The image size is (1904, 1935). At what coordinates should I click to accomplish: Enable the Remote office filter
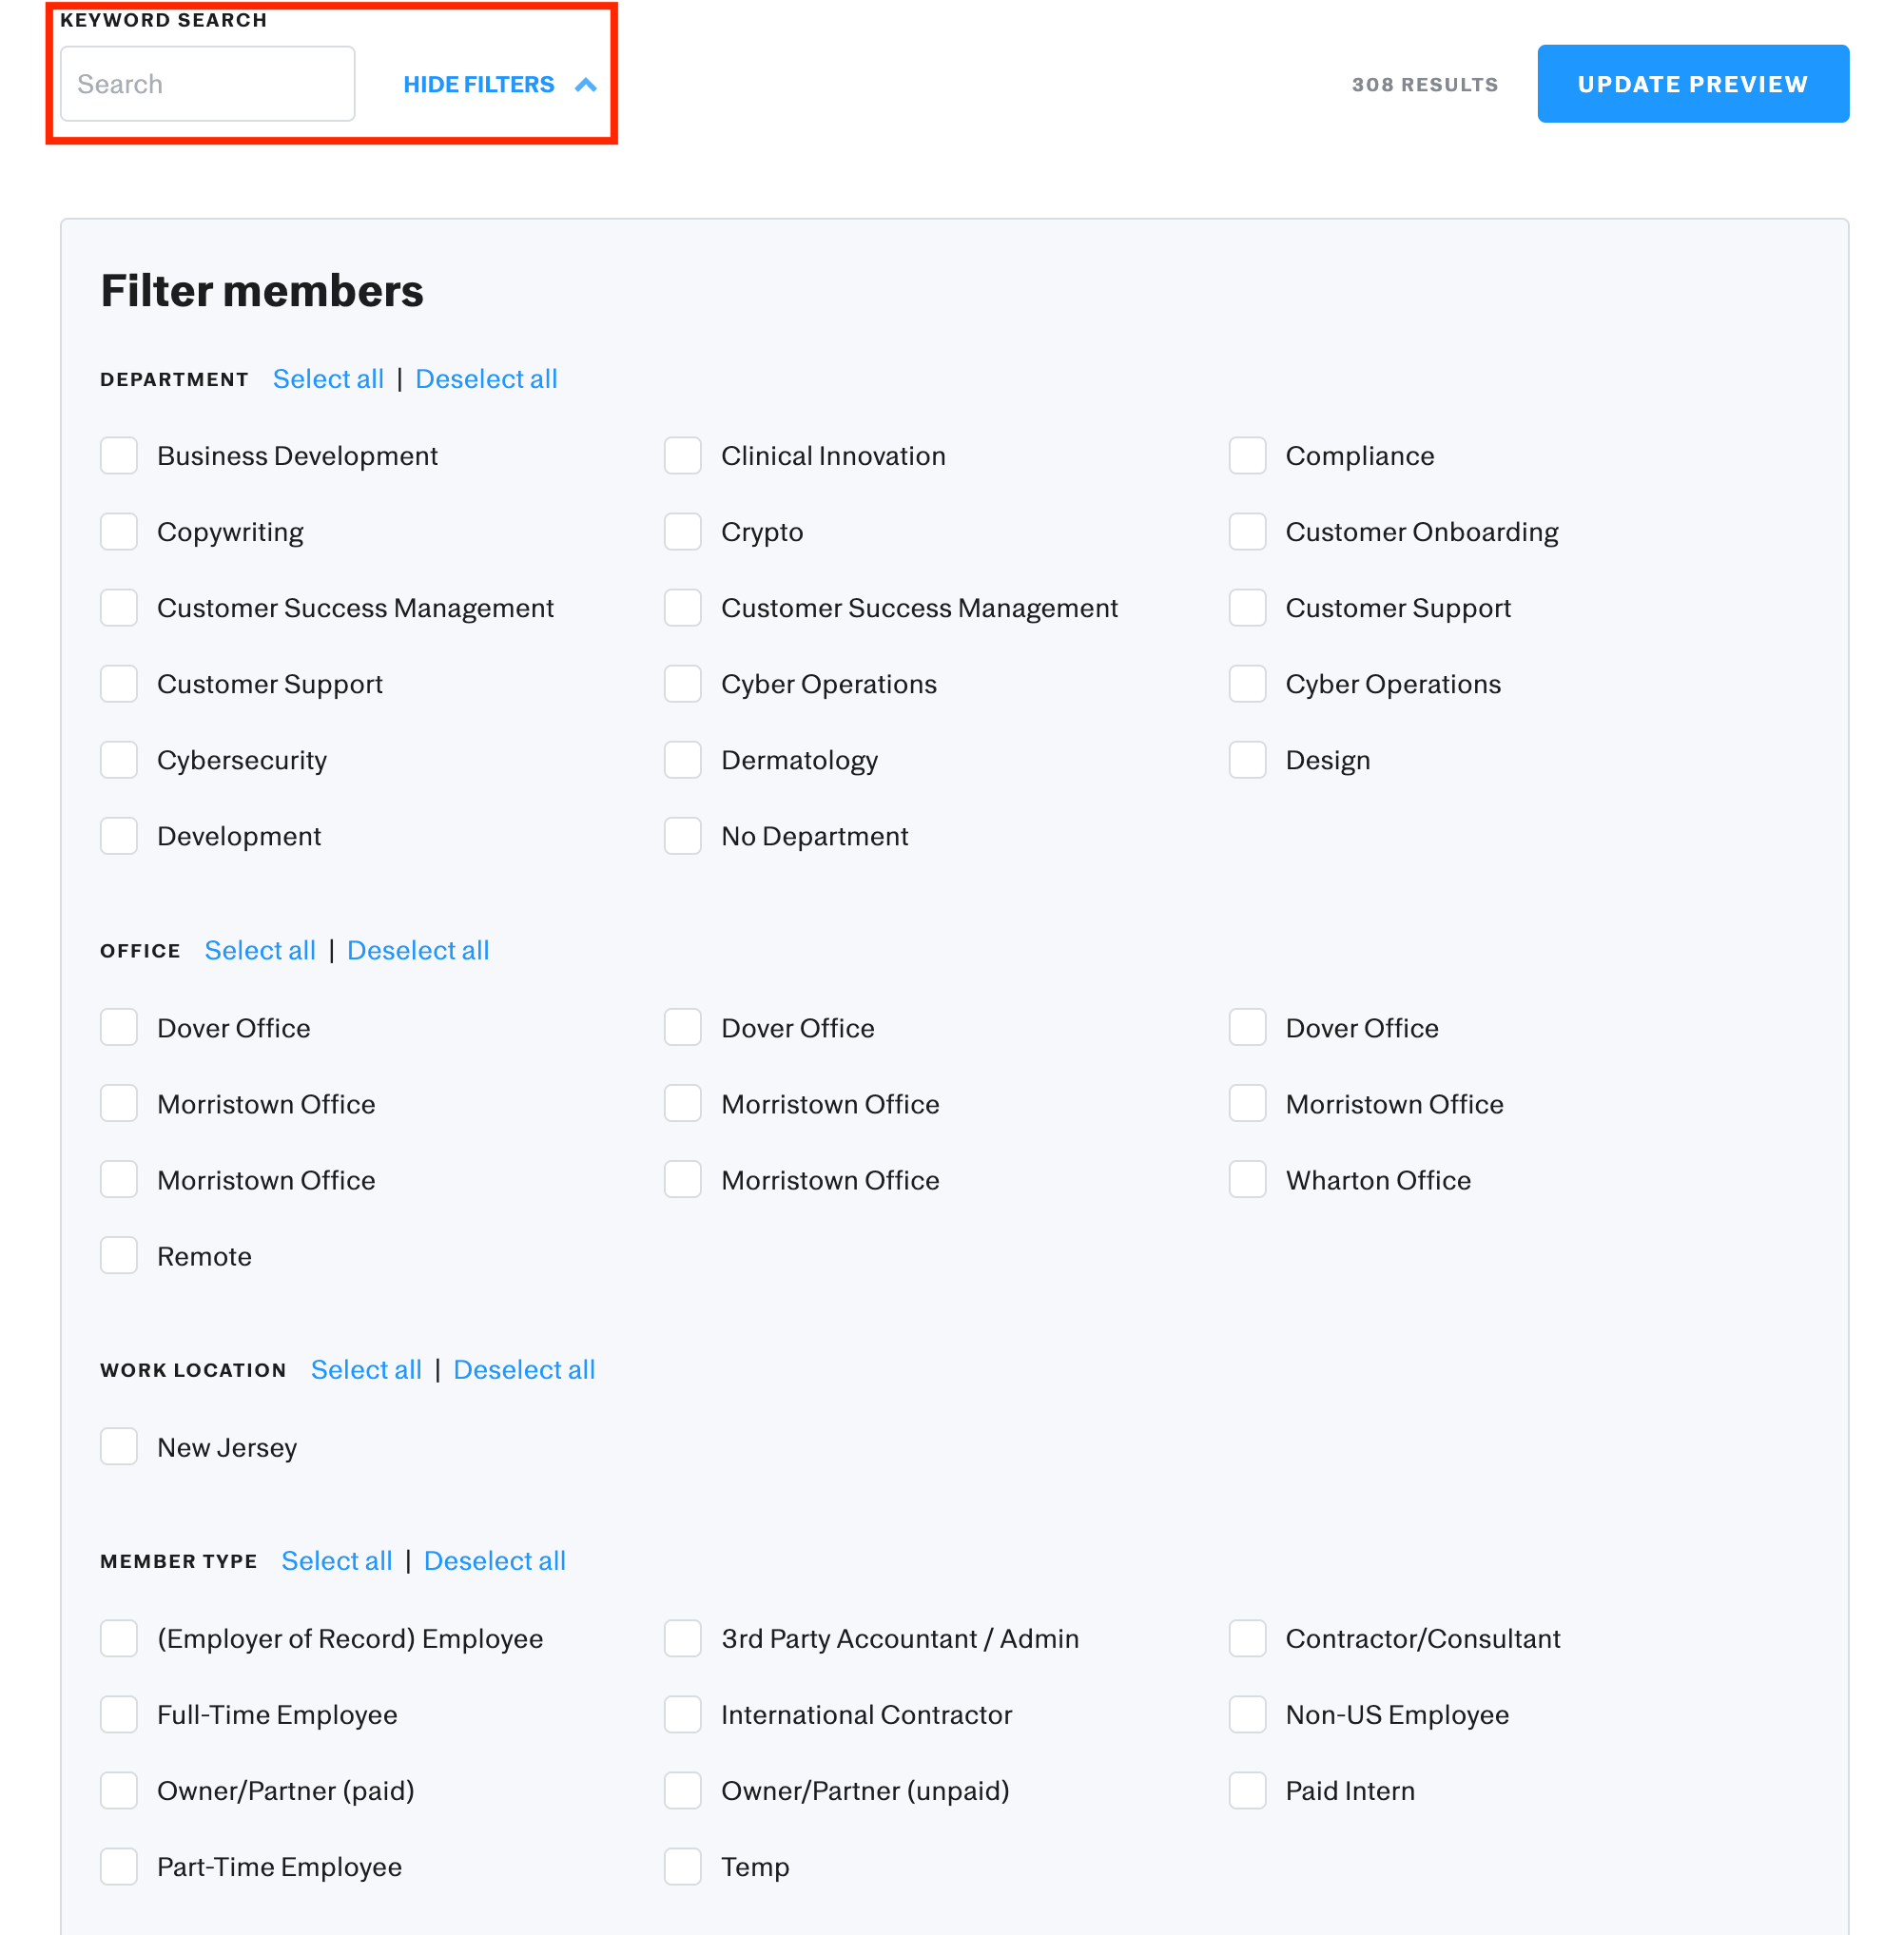[119, 1256]
